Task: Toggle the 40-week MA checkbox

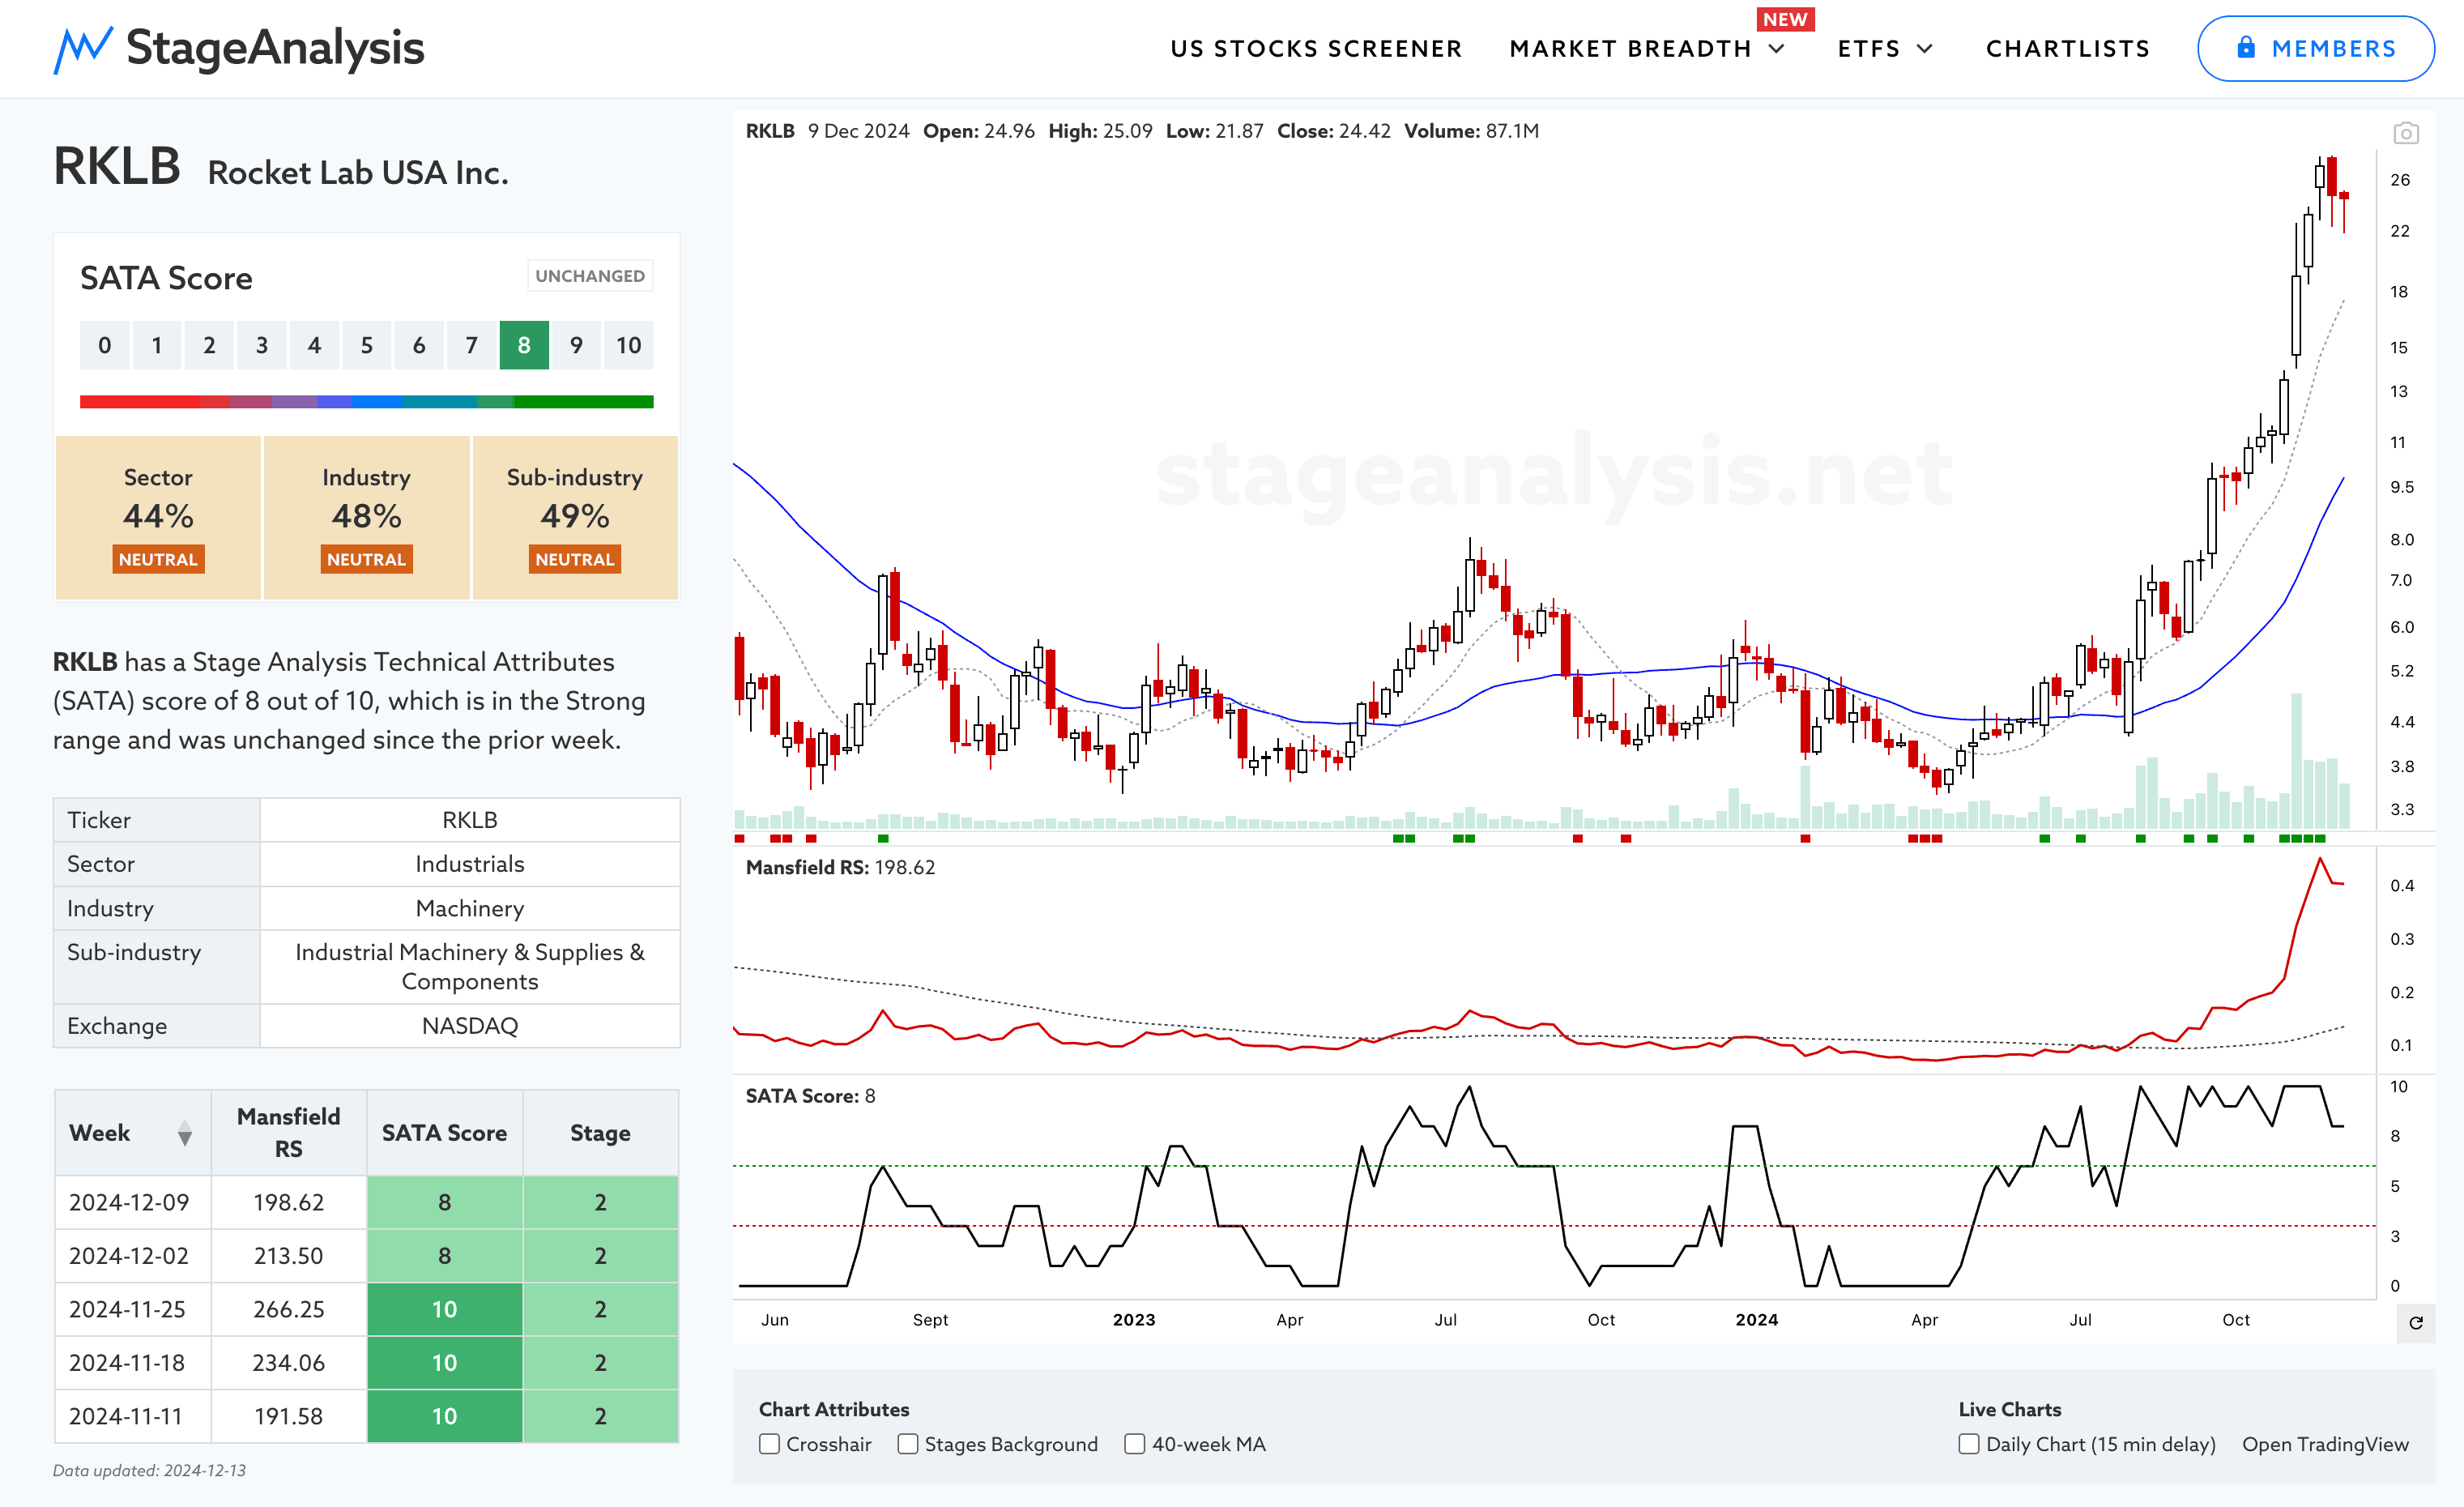Action: pos(1135,1444)
